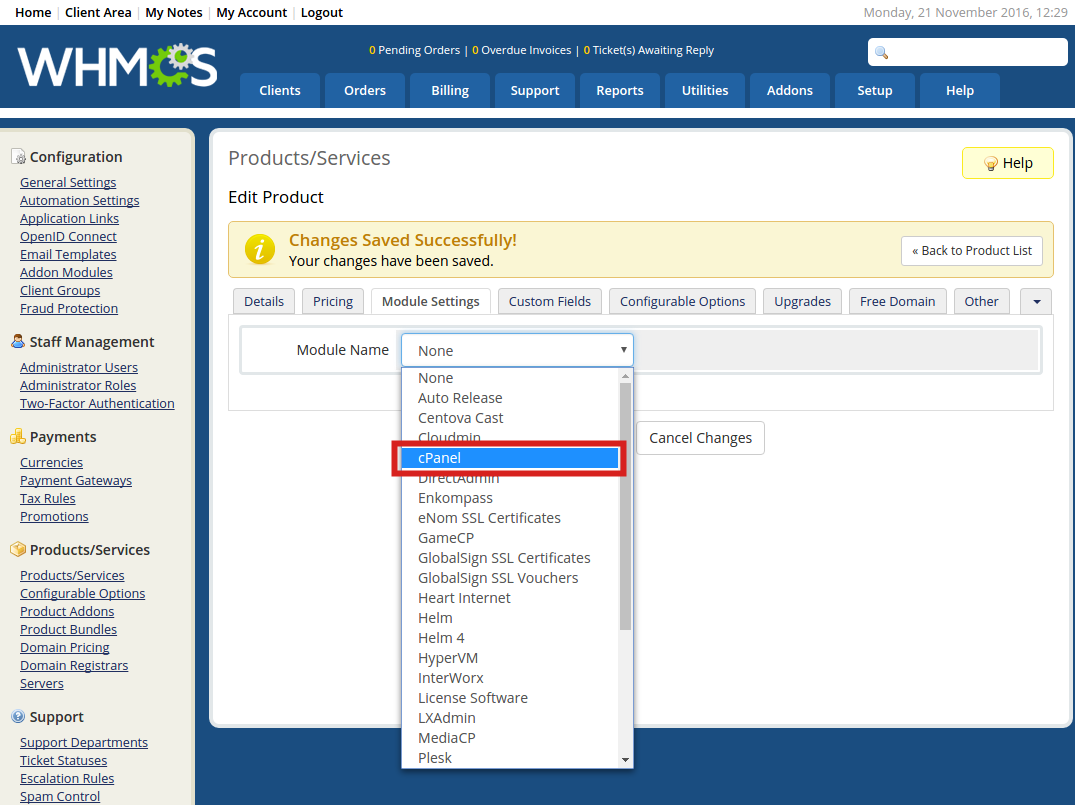Click the Payments coins icon

(18, 437)
